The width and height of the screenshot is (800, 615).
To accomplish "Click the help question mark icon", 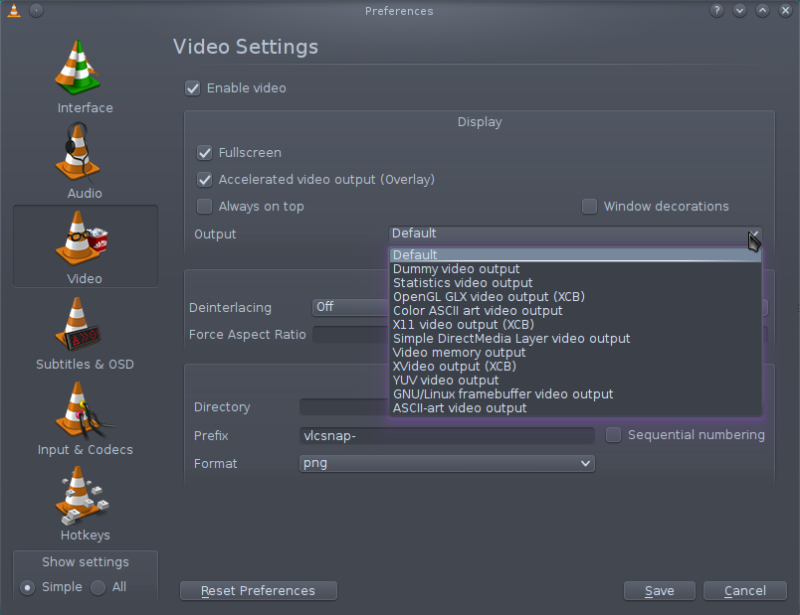I will 716,10.
